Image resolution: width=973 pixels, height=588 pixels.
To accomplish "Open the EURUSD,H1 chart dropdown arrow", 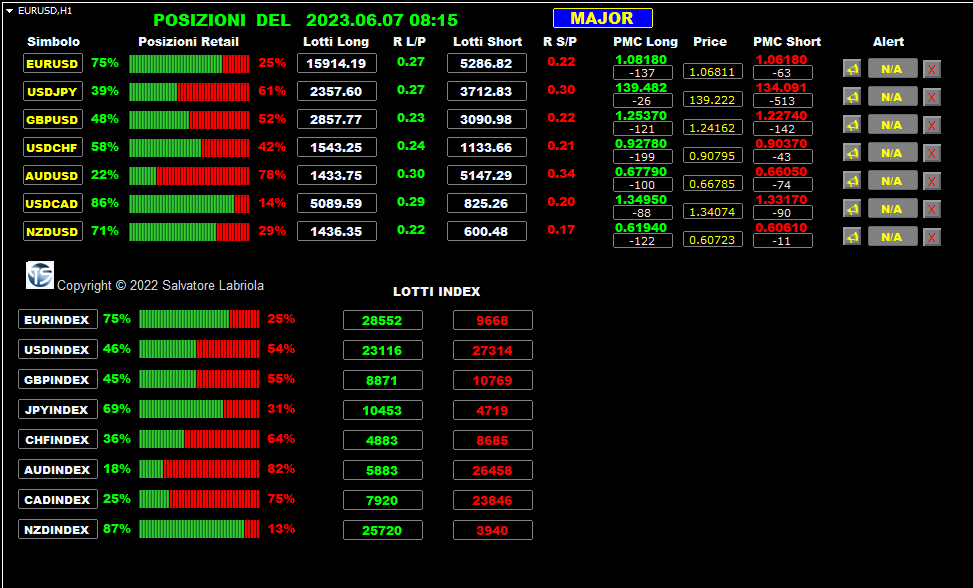I will click(x=10, y=11).
